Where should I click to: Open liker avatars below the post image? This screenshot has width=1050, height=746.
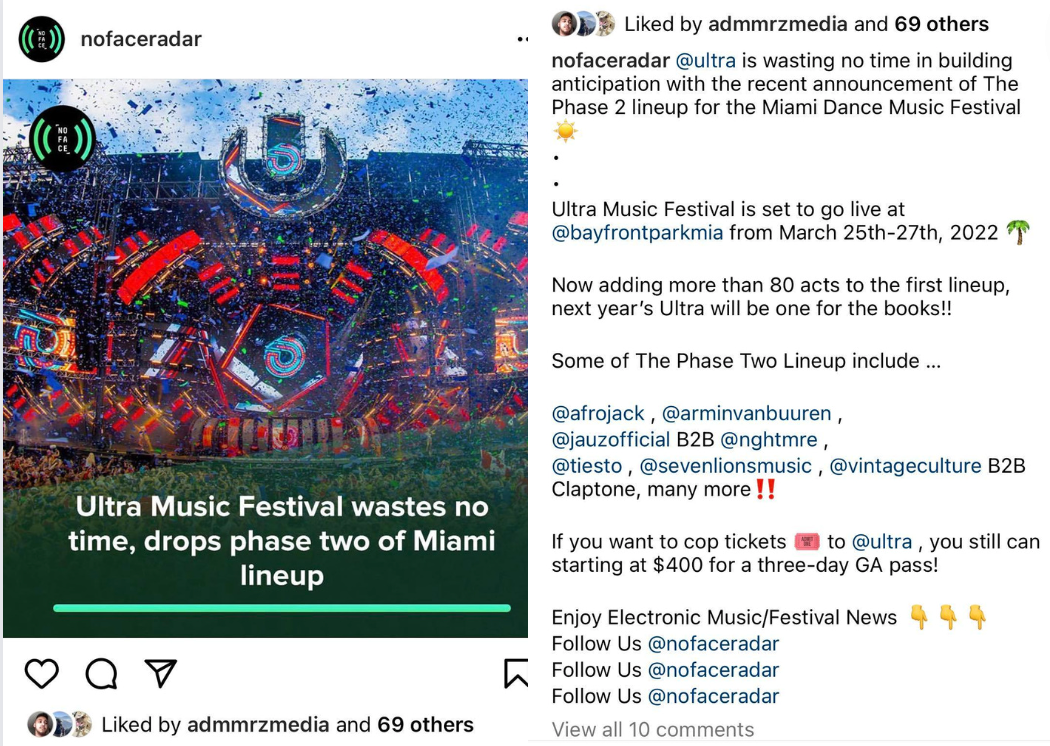click(60, 724)
